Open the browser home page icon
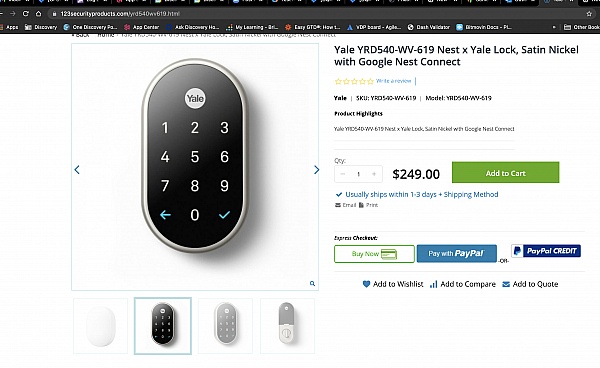The height and width of the screenshot is (368, 600). tap(39, 14)
